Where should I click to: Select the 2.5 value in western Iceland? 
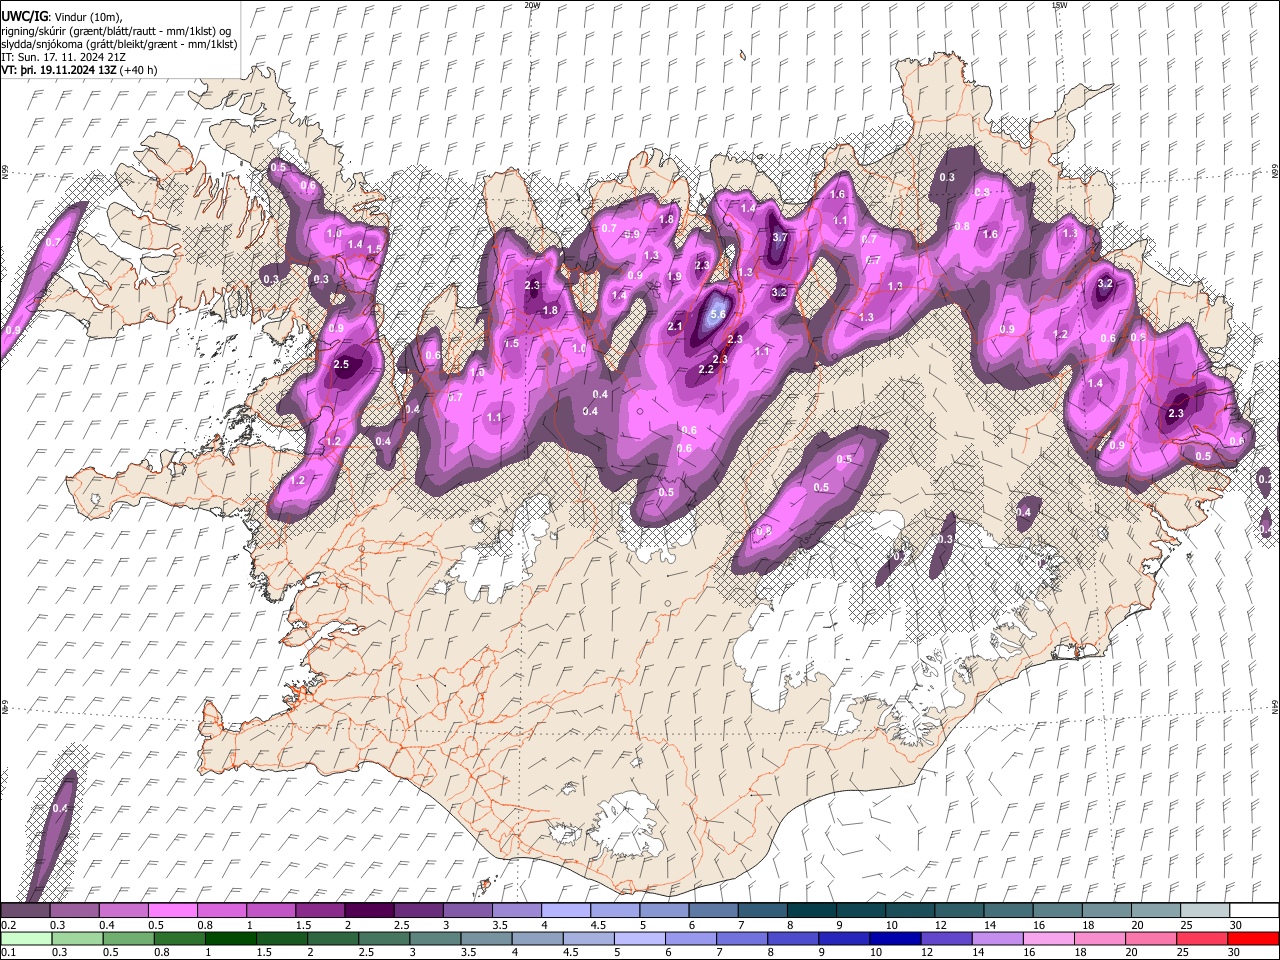[341, 364]
